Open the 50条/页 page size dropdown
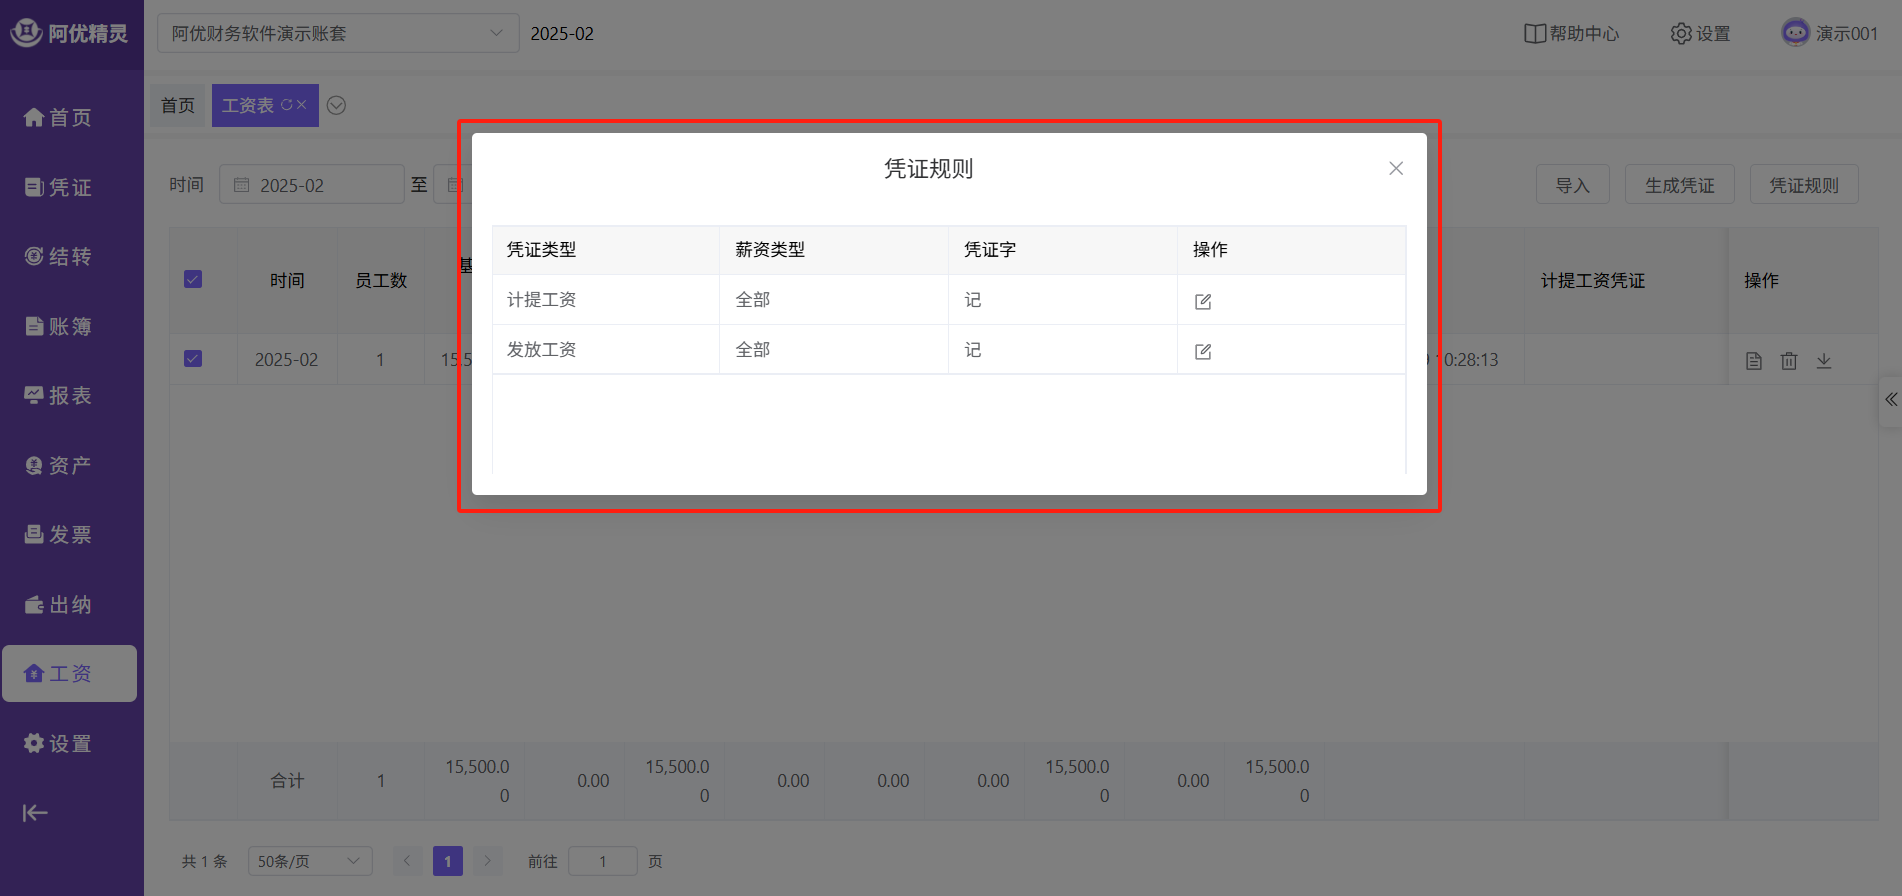 pyautogui.click(x=309, y=861)
